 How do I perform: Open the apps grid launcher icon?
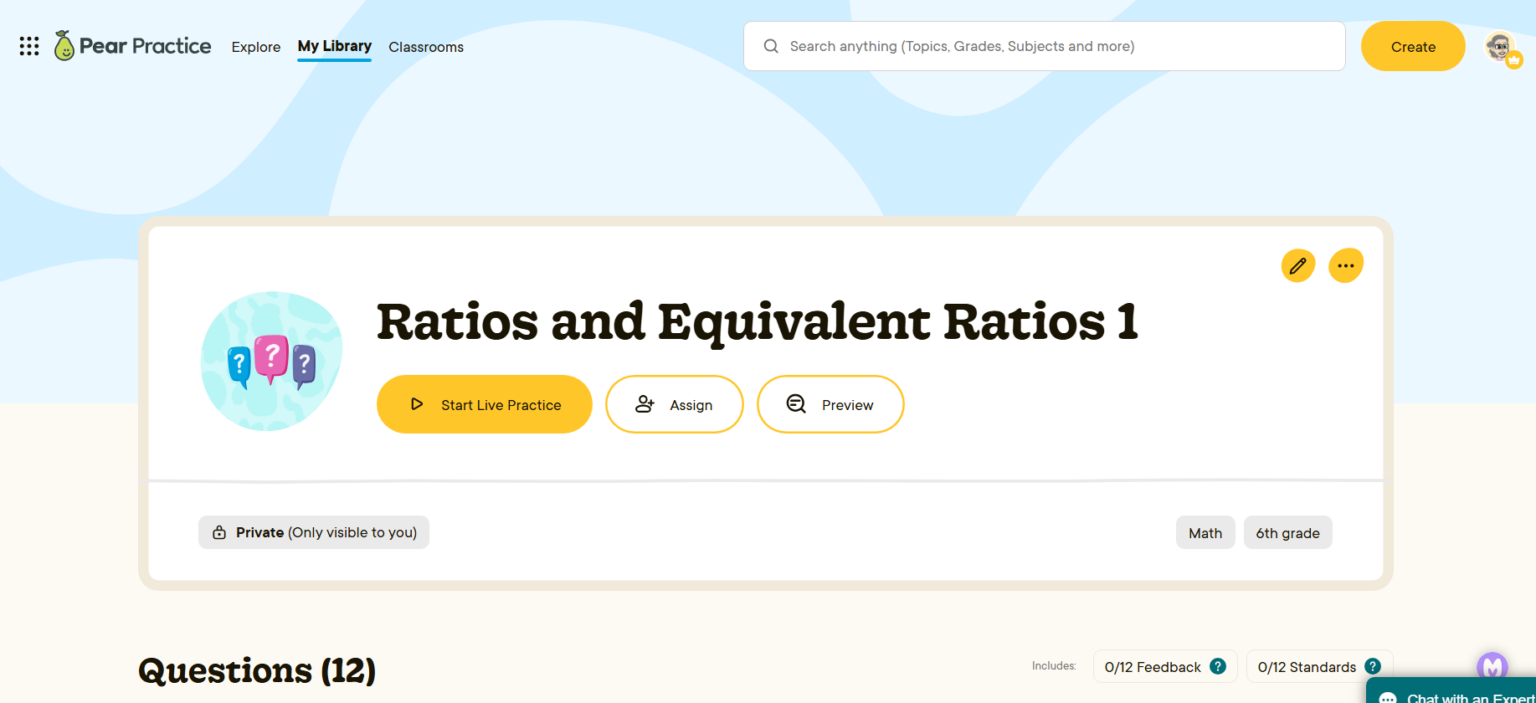pyautogui.click(x=29, y=46)
